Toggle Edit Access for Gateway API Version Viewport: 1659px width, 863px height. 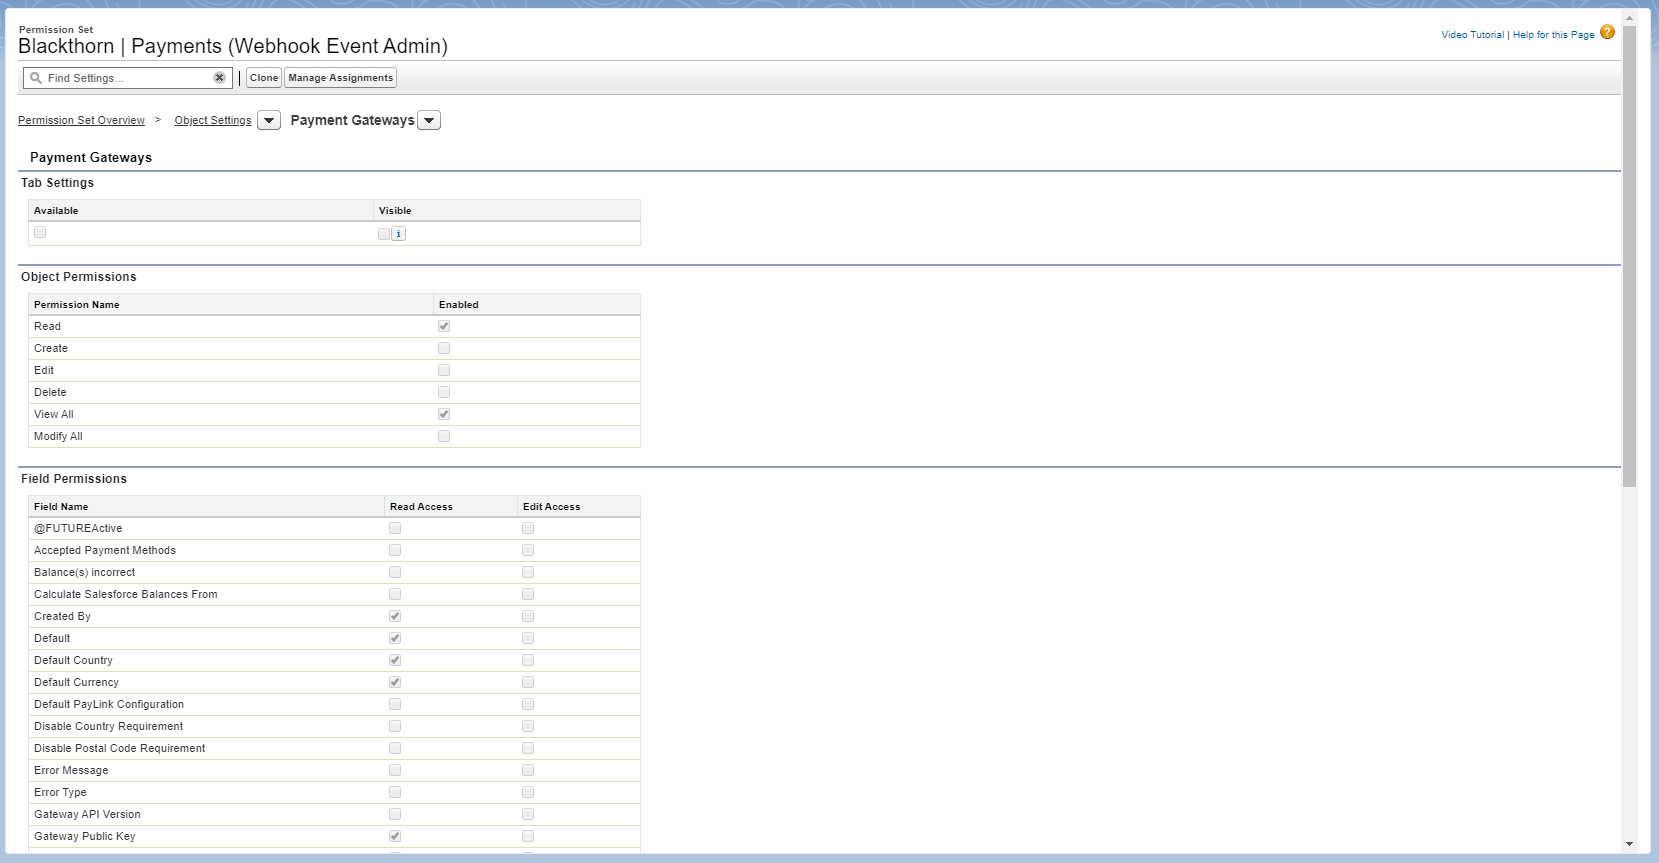[x=528, y=814]
